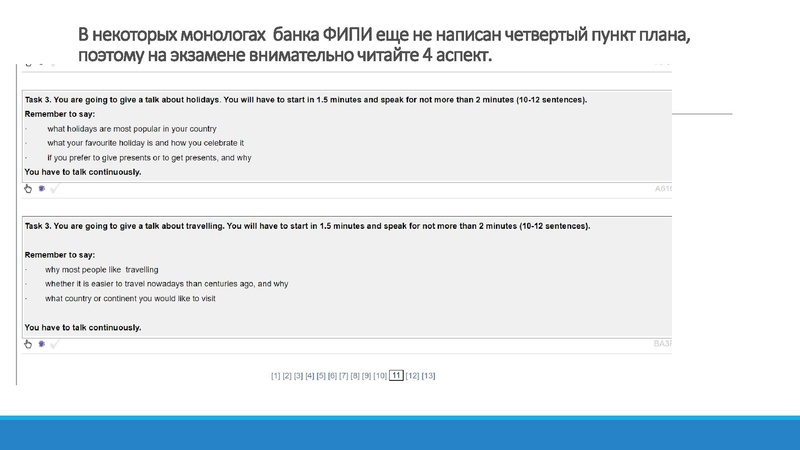The height and width of the screenshot is (450, 800).
Task: Go to page [10] in pagination
Action: 380,376
